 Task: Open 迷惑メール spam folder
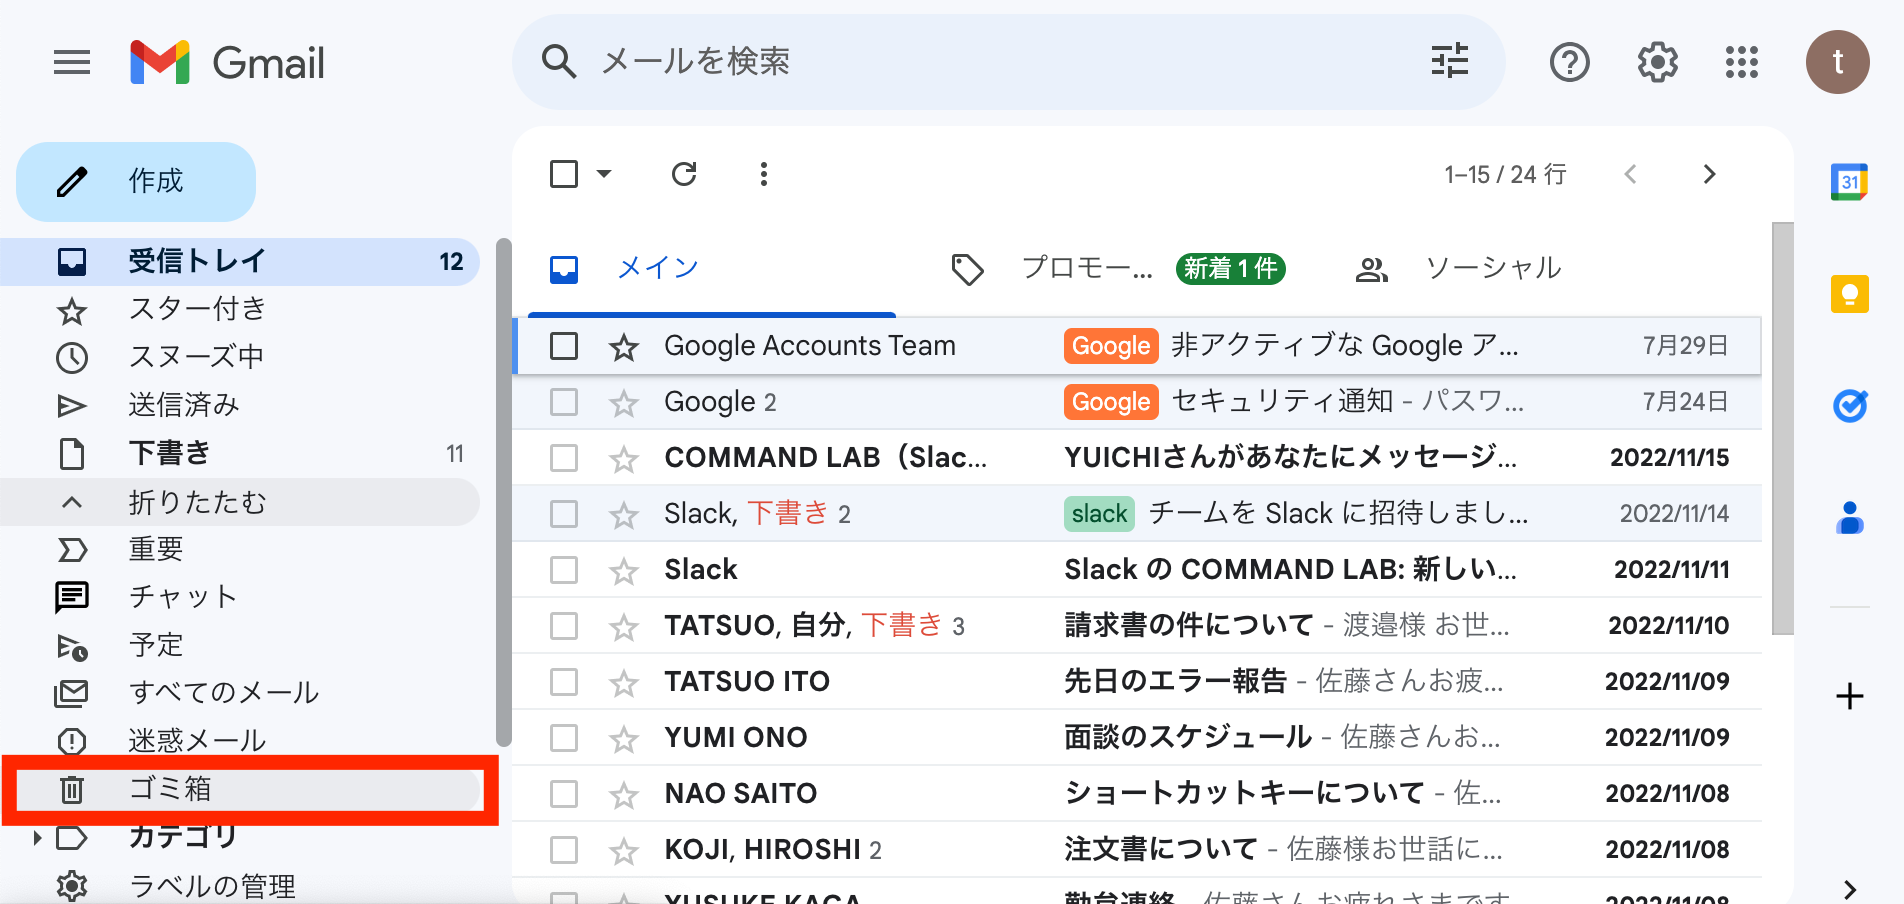[240, 742]
